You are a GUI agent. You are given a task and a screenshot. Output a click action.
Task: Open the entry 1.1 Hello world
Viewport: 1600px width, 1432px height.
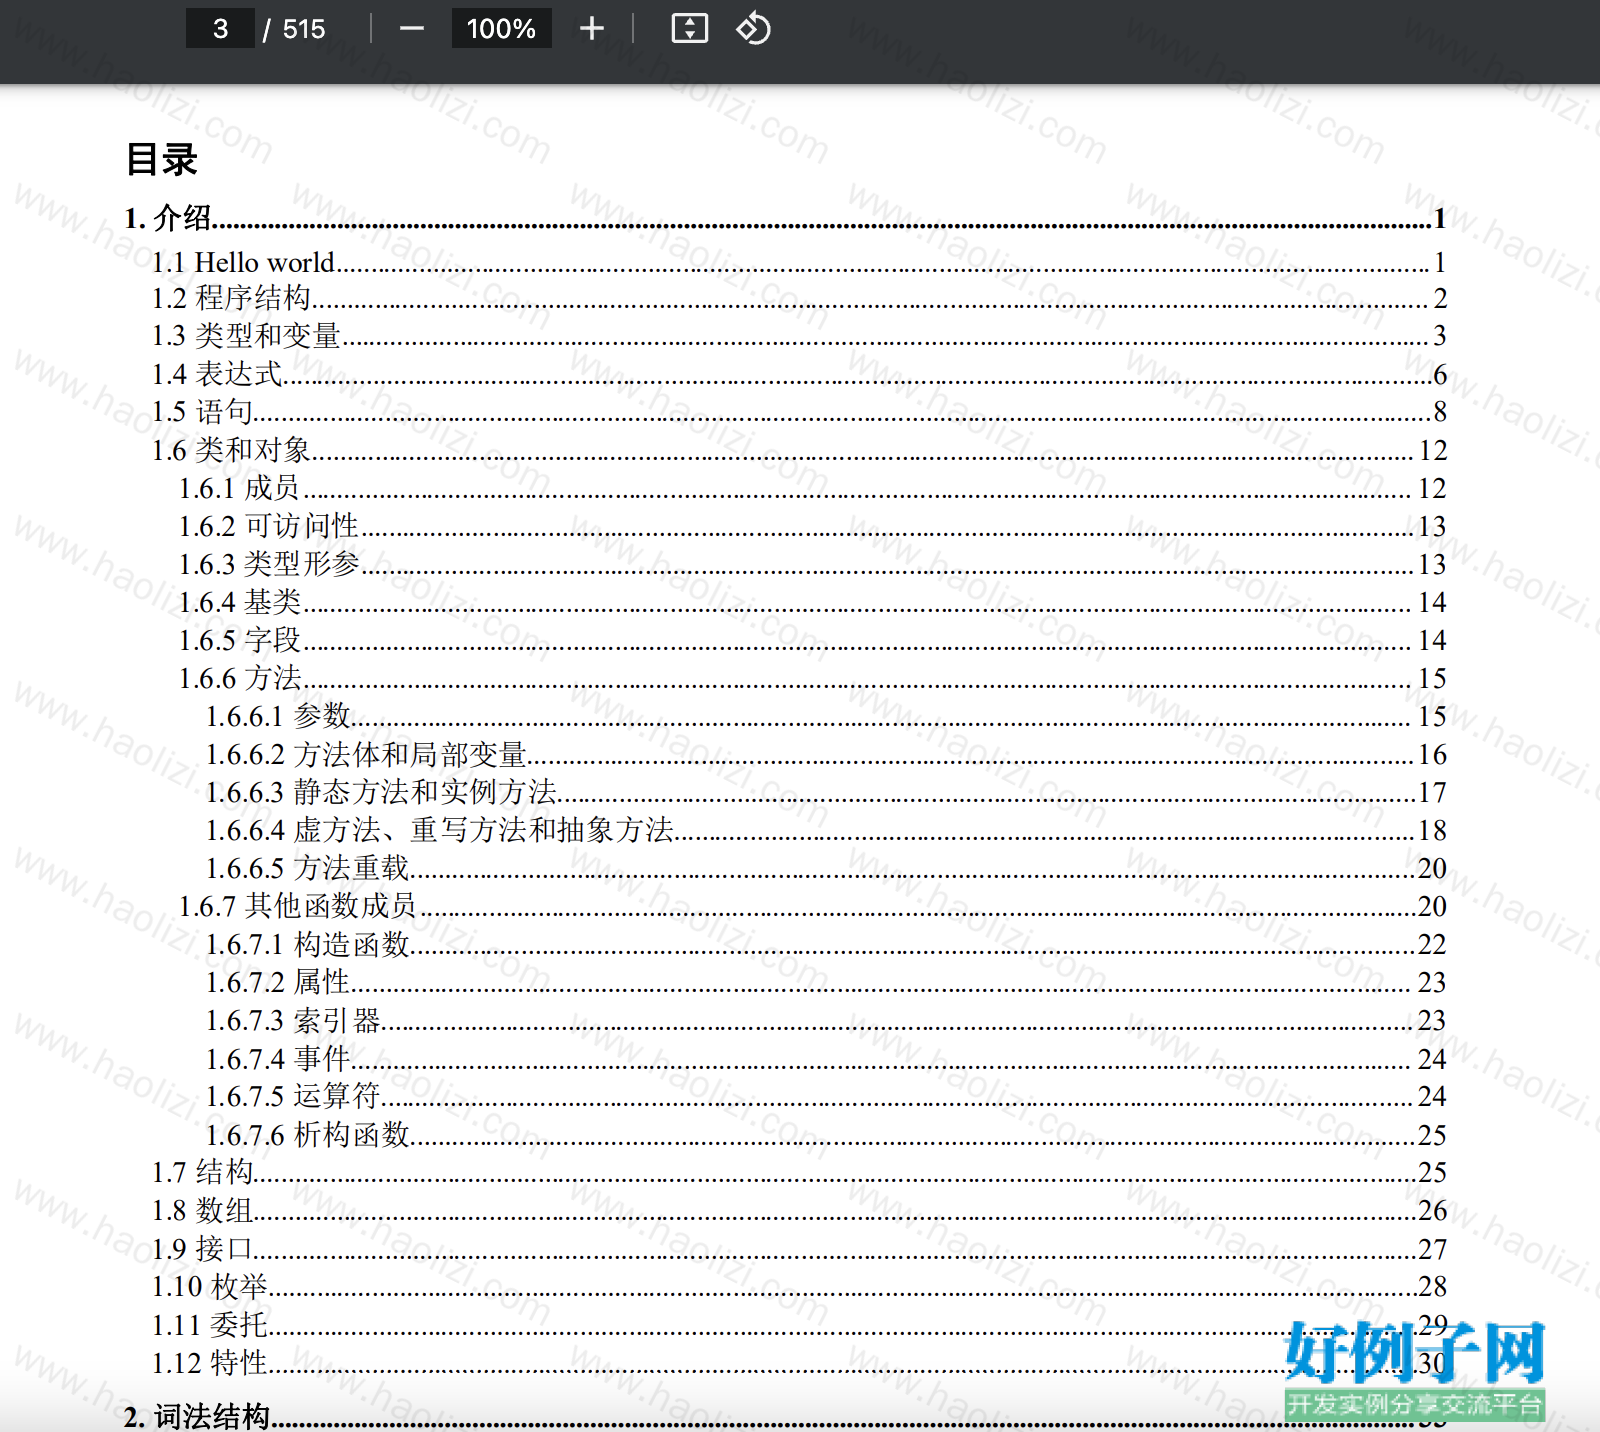tap(799, 262)
